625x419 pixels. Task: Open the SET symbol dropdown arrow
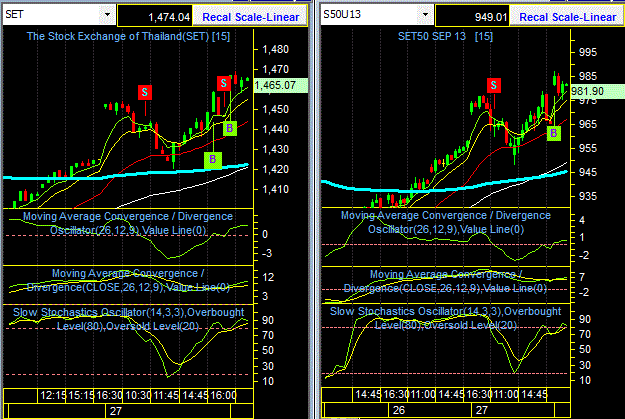pos(107,14)
